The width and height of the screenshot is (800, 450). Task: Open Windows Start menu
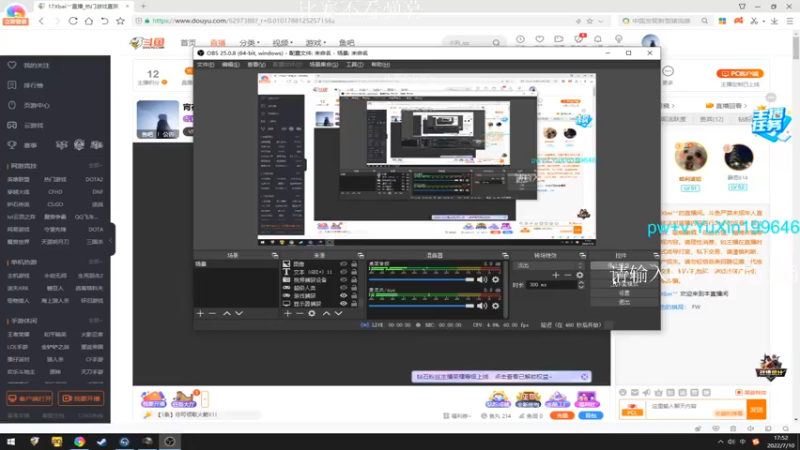coord(11,442)
